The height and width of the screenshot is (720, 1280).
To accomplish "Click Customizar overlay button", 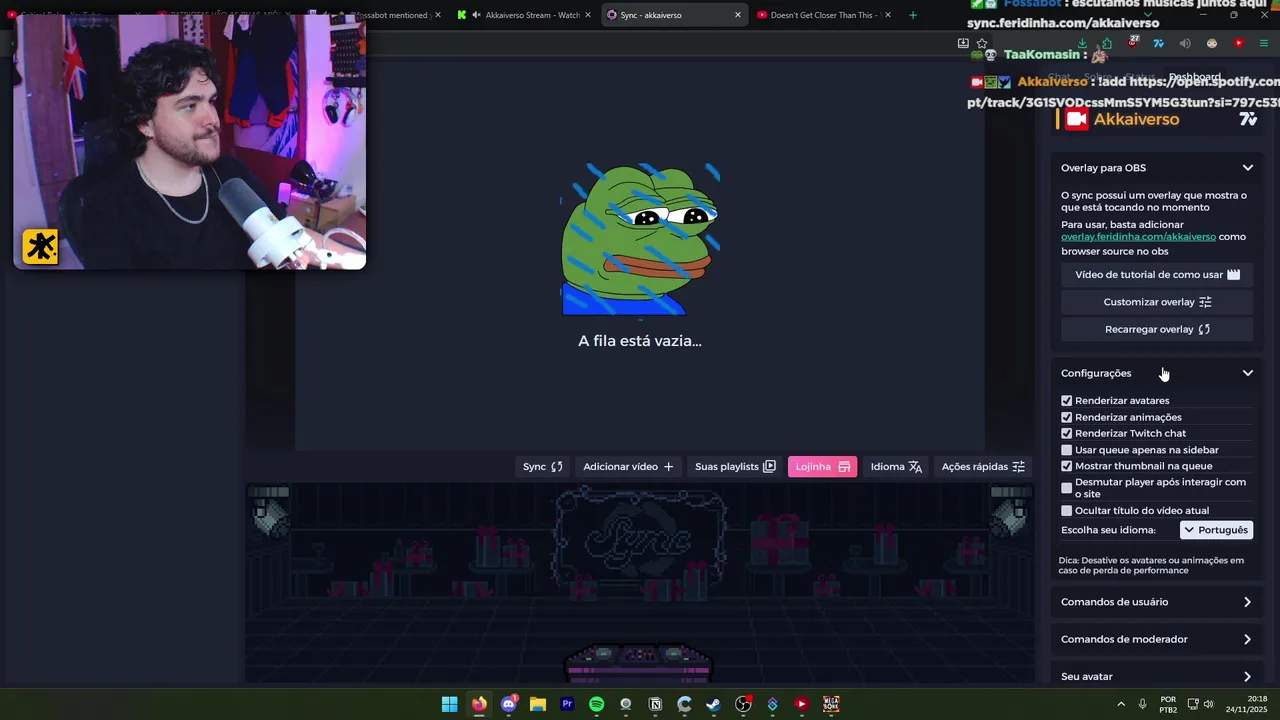I will pos(1157,302).
